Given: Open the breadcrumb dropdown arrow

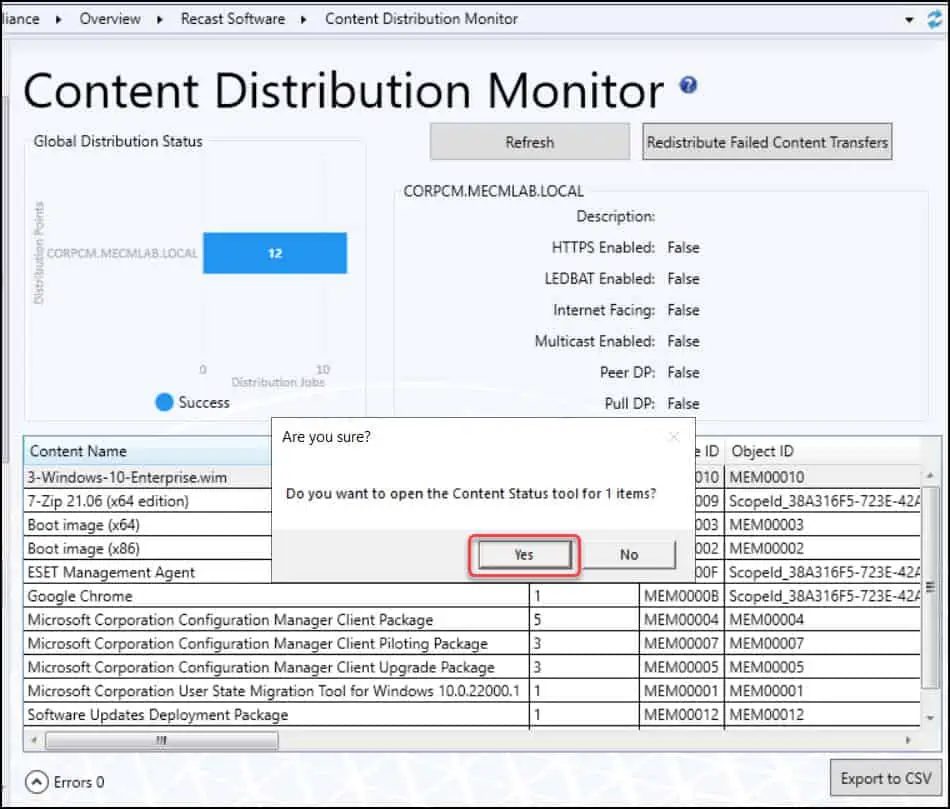Looking at the screenshot, I should (x=909, y=20).
